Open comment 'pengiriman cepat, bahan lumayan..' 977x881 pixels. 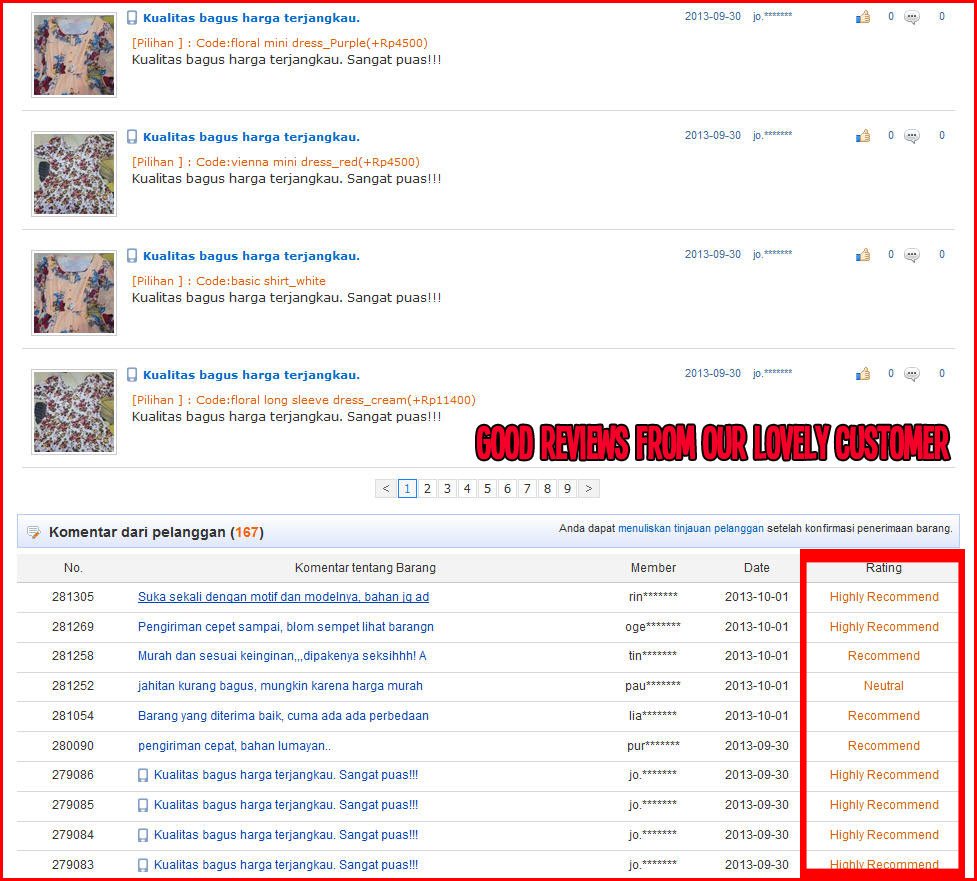tap(234, 746)
